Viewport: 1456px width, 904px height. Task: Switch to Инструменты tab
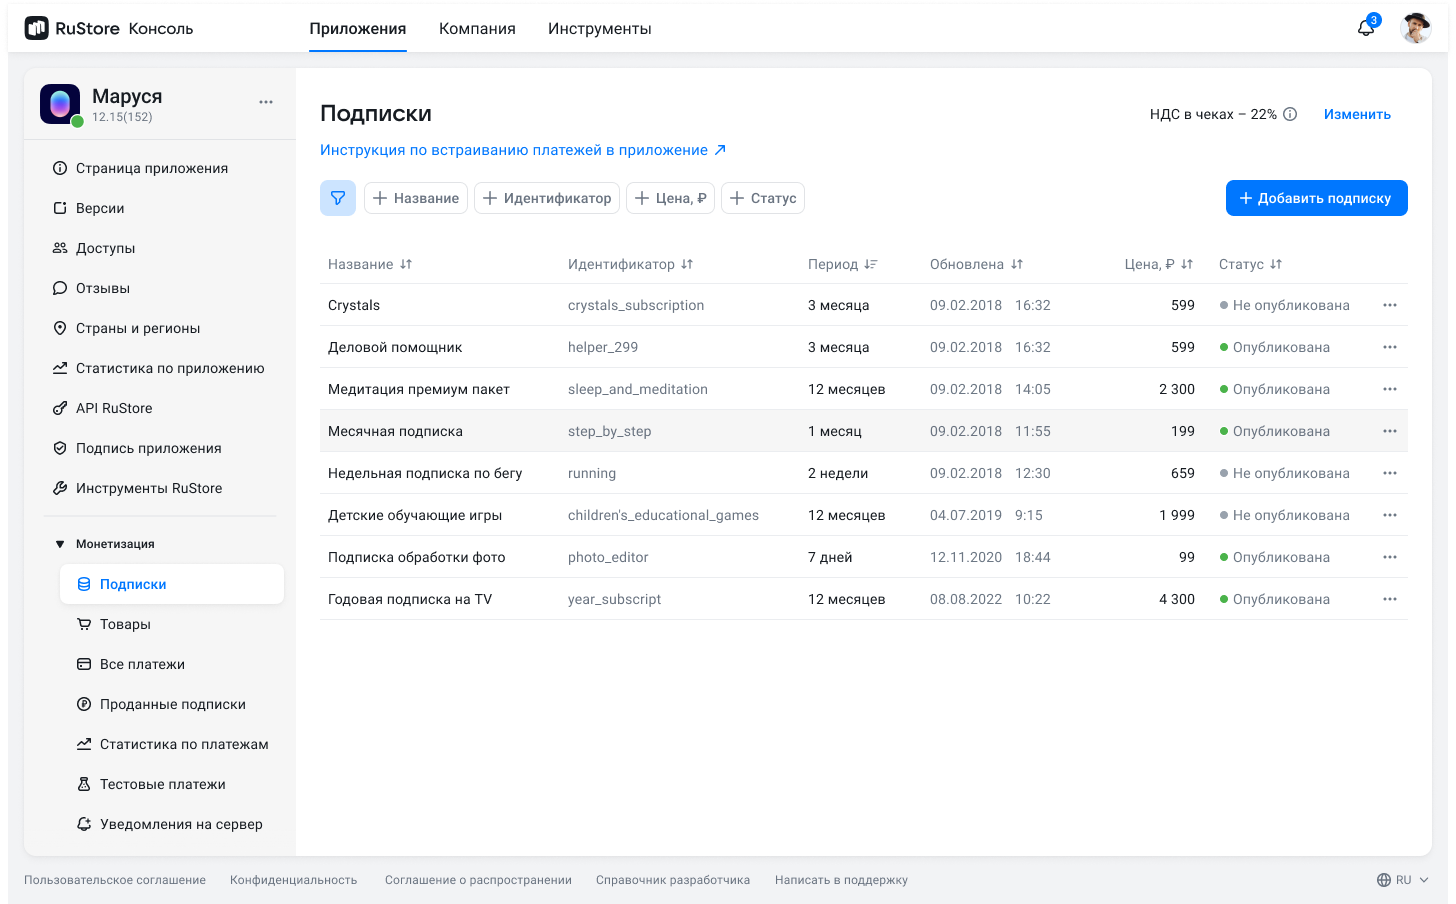600,28
